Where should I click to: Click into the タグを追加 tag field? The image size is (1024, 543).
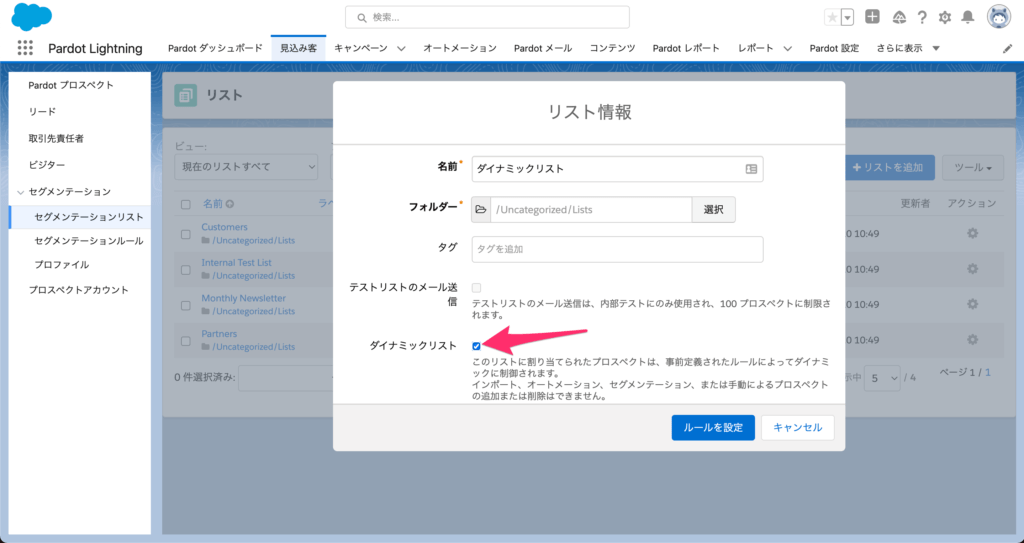pyautogui.click(x=617, y=250)
